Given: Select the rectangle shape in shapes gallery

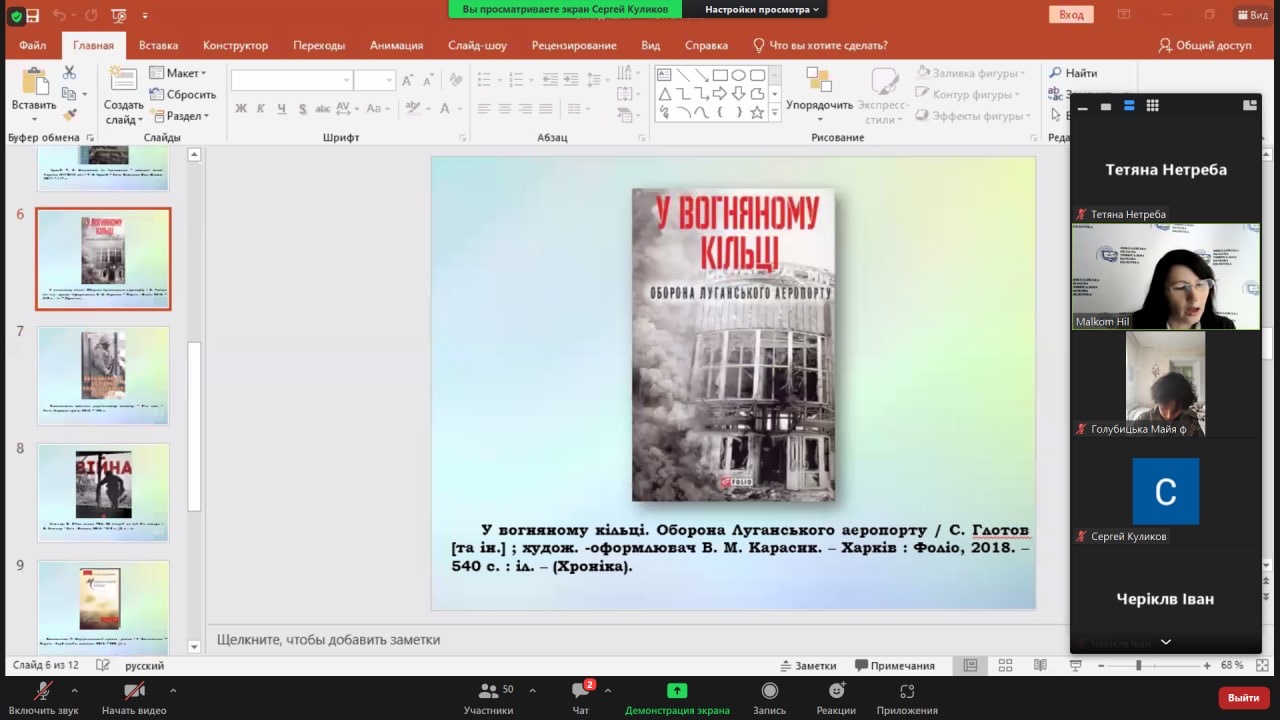Looking at the screenshot, I should coord(720,75).
